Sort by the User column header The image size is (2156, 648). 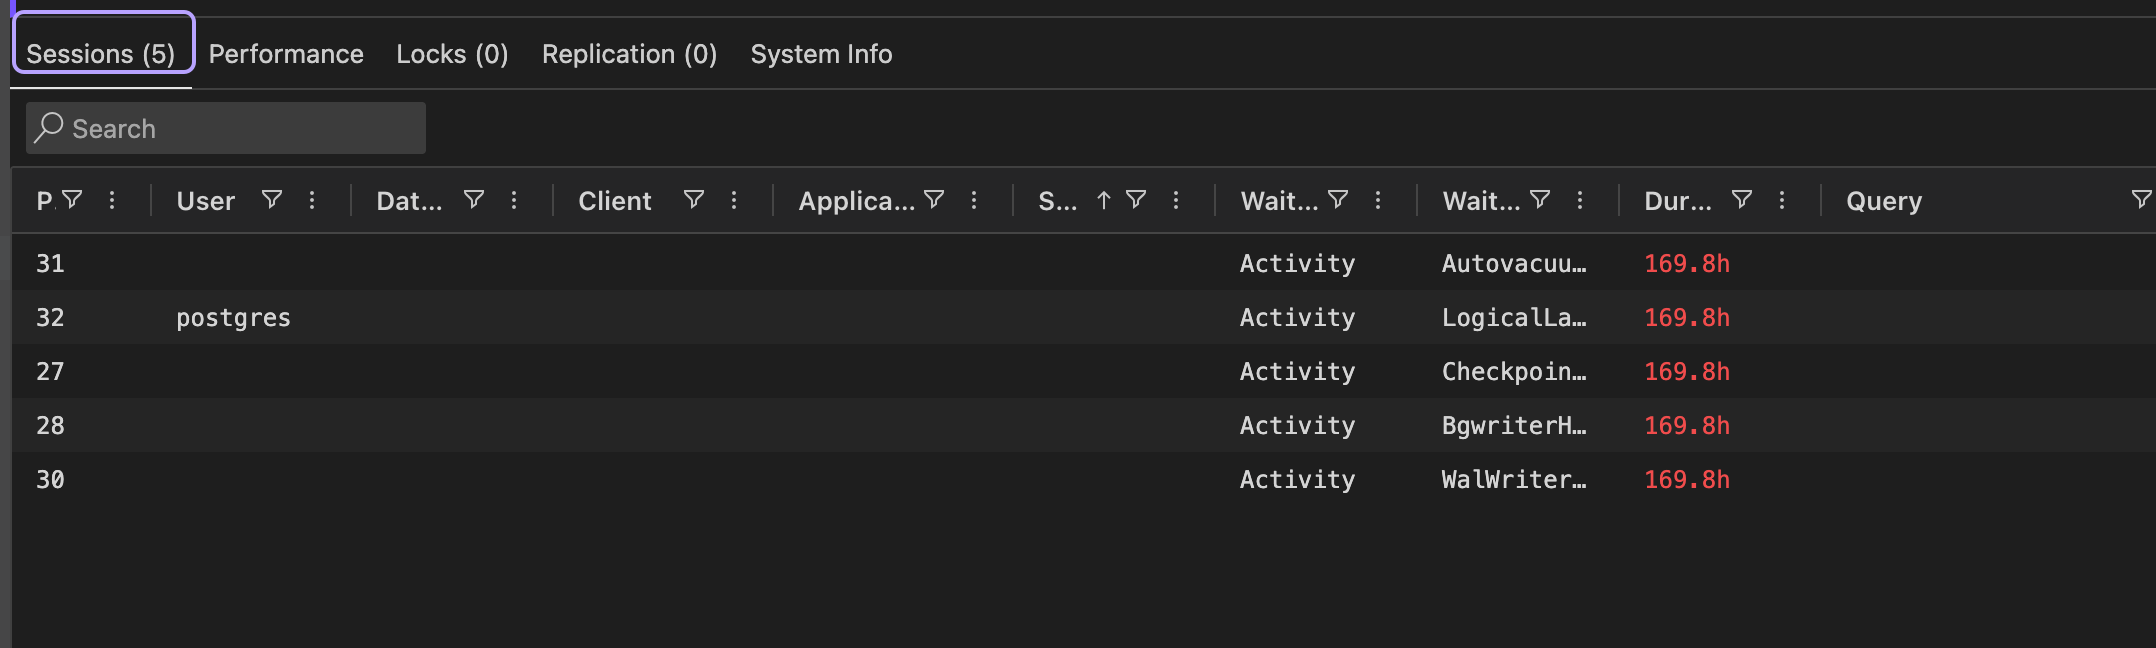click(x=206, y=201)
